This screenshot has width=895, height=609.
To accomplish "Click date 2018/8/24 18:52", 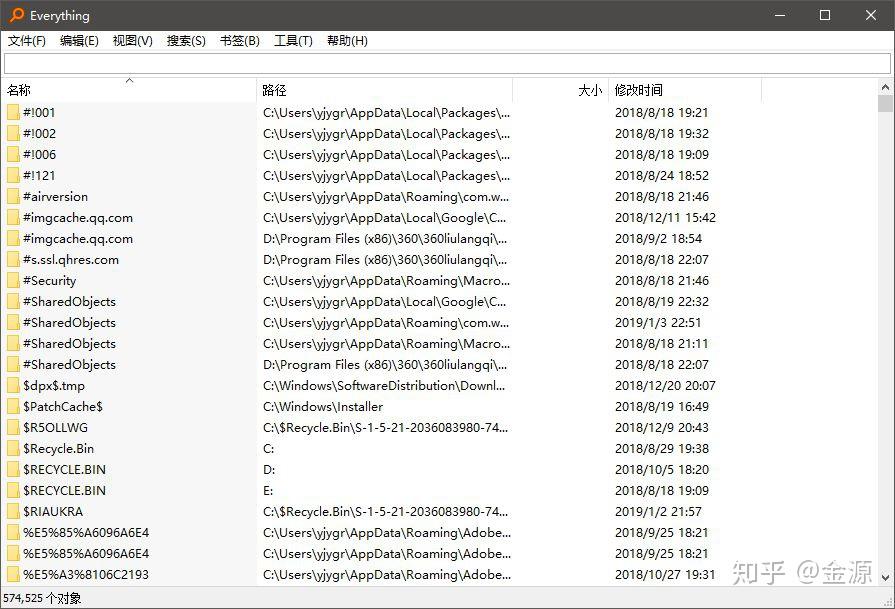I will (662, 175).
